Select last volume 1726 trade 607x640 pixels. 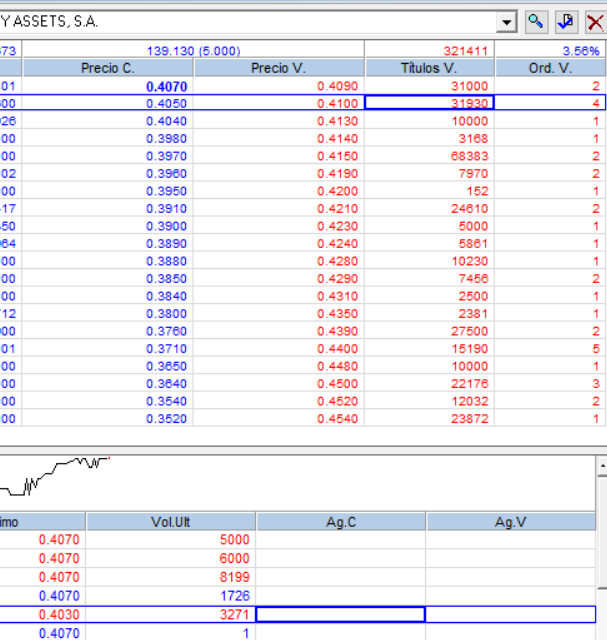click(x=234, y=596)
